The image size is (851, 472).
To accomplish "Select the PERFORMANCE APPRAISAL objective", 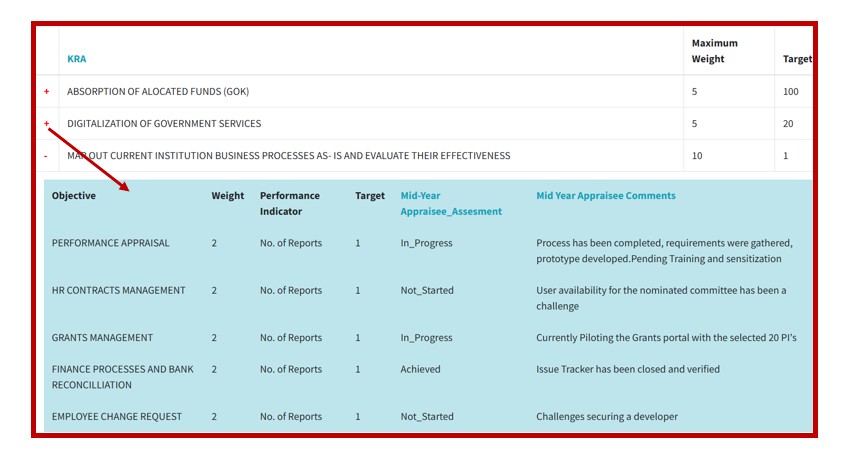I will point(111,243).
